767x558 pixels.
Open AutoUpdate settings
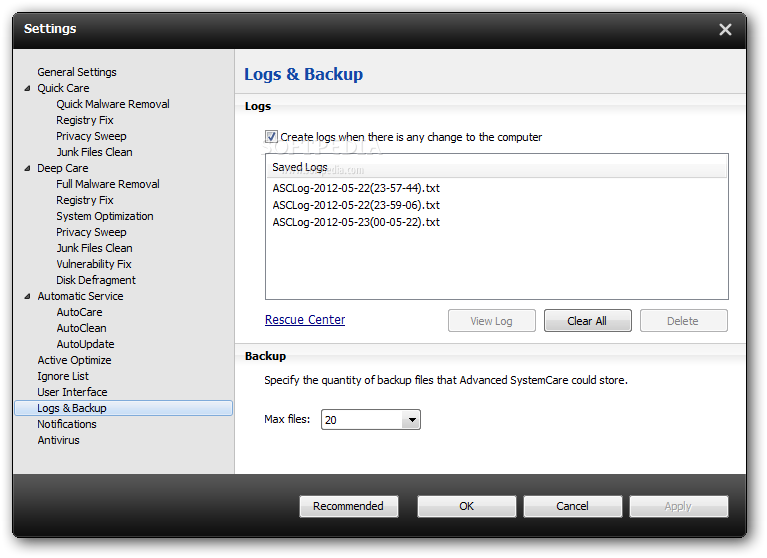pos(85,344)
